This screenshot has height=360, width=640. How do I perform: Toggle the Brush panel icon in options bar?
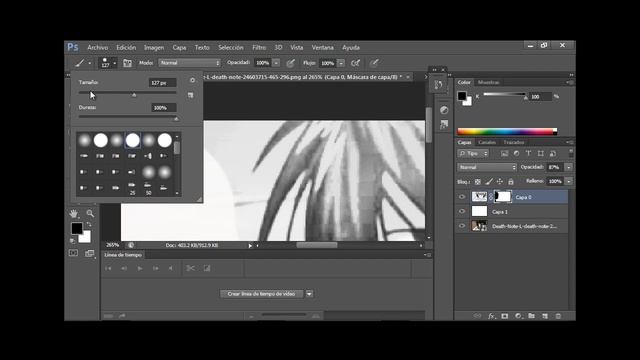[x=127, y=63]
